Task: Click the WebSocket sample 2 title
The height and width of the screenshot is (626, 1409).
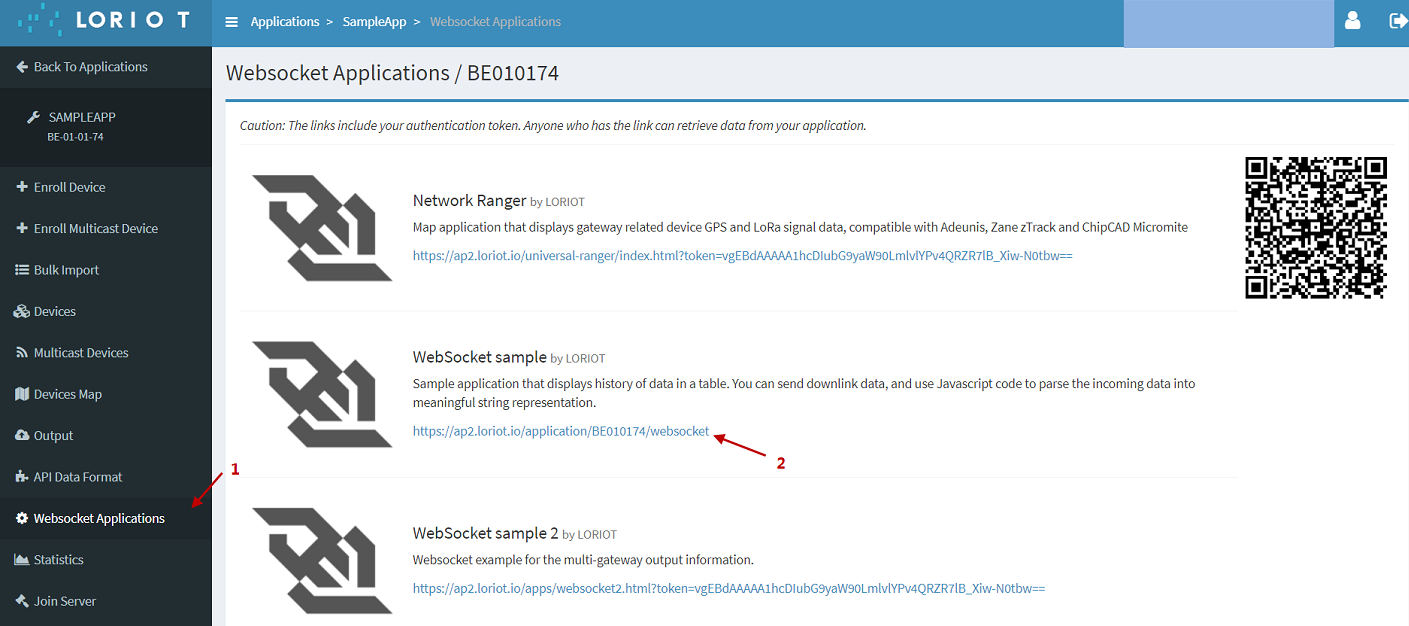Action: [x=486, y=533]
